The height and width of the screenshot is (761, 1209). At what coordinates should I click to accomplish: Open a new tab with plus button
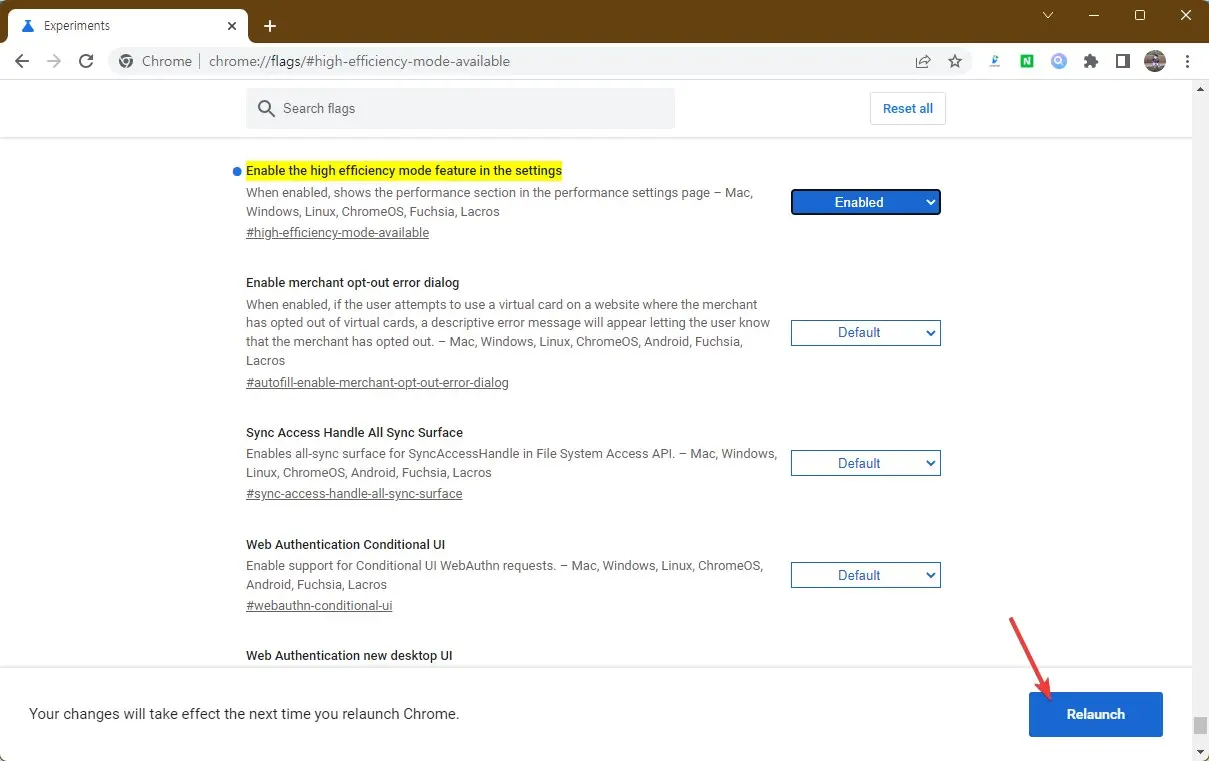tap(270, 26)
